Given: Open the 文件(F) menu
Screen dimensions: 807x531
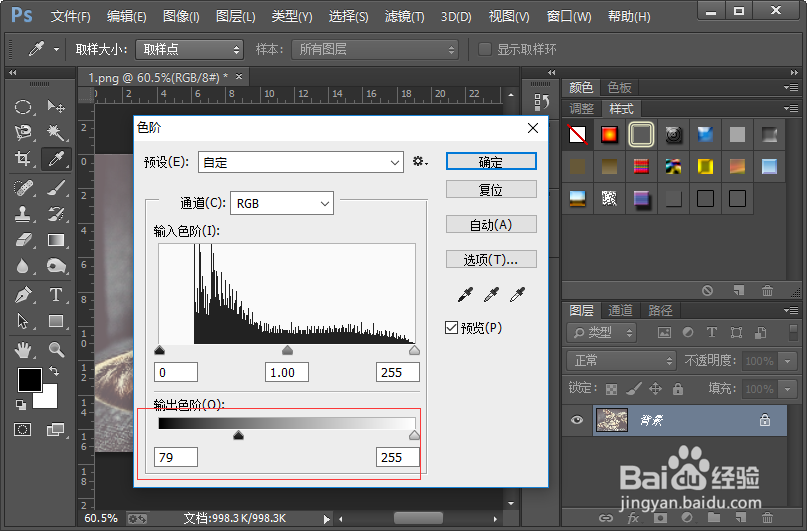Looking at the screenshot, I should pyautogui.click(x=71, y=16).
